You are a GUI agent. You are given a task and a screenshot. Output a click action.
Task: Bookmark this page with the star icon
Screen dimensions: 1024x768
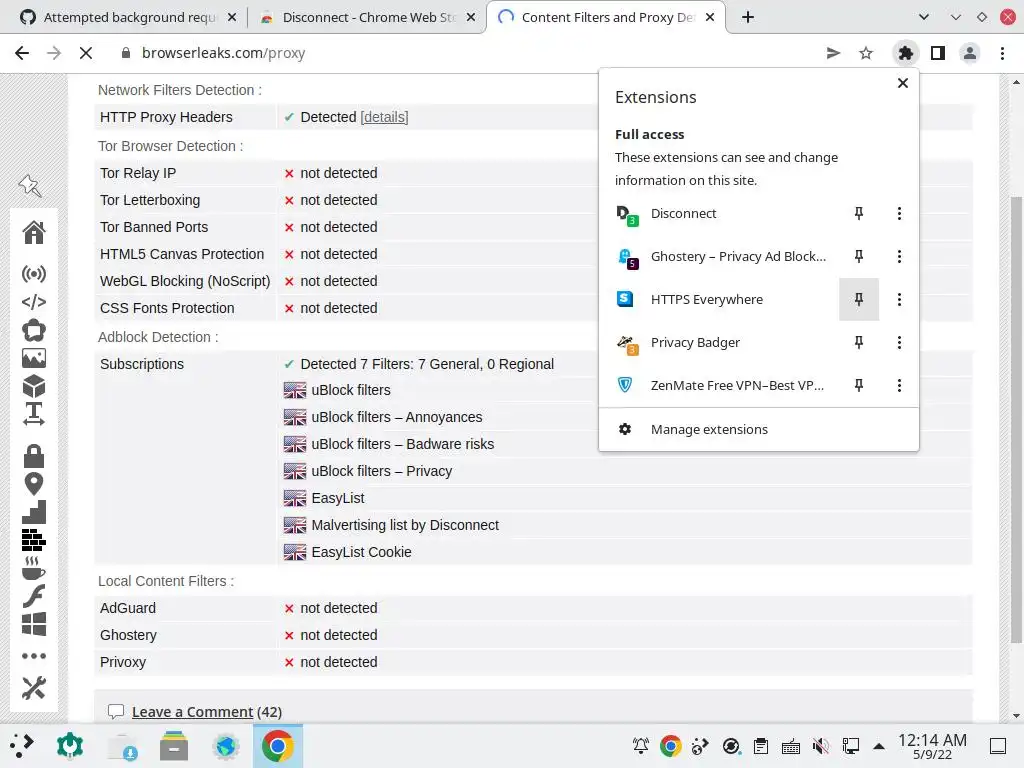pyautogui.click(x=866, y=53)
